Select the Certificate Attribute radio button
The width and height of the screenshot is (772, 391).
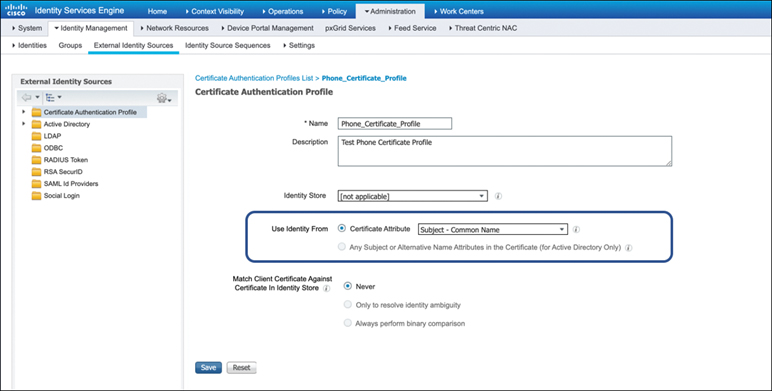(342, 228)
